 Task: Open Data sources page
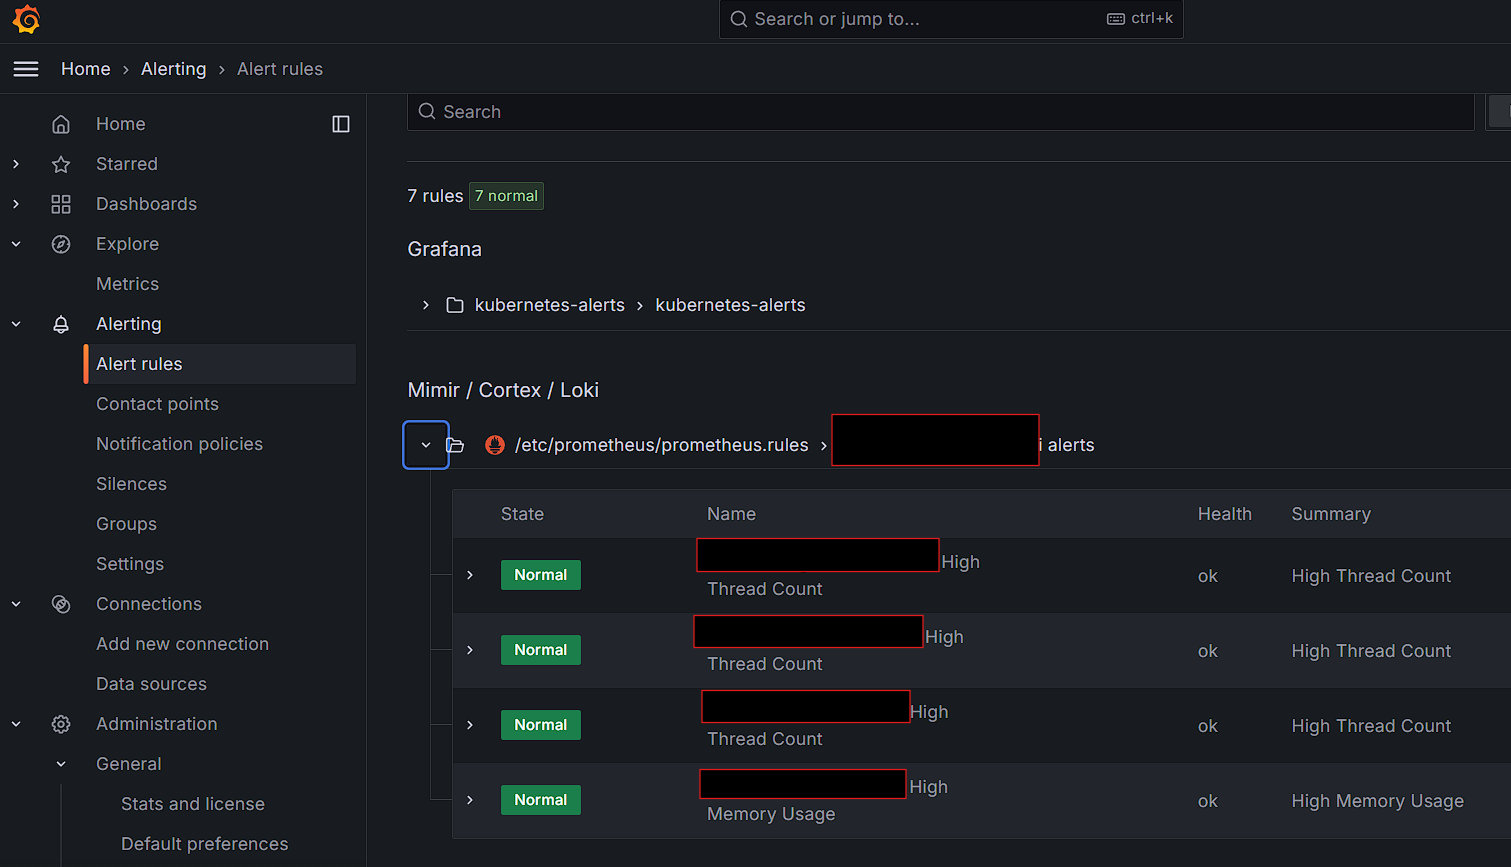(151, 684)
